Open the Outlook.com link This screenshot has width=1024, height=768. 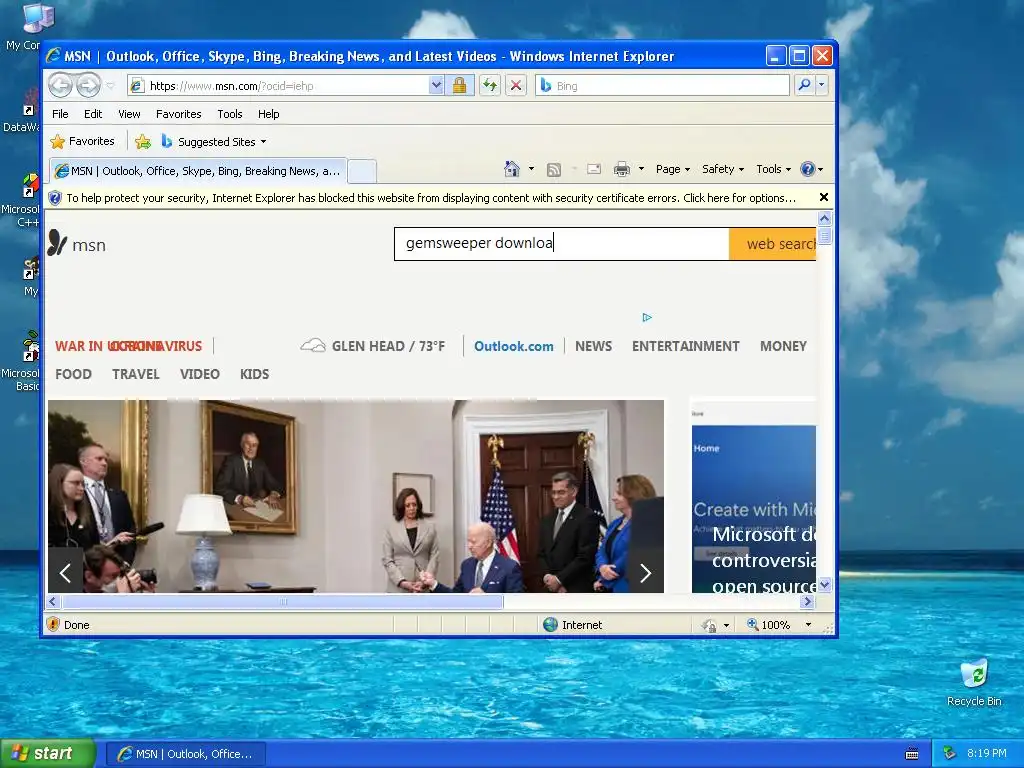pos(513,346)
